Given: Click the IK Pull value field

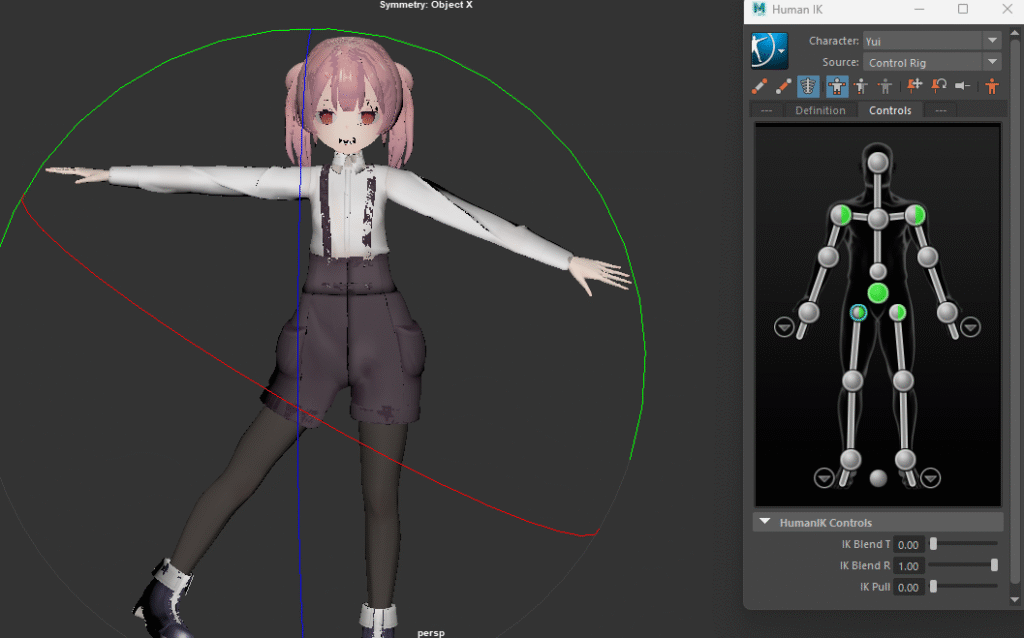Looking at the screenshot, I should point(908,588).
